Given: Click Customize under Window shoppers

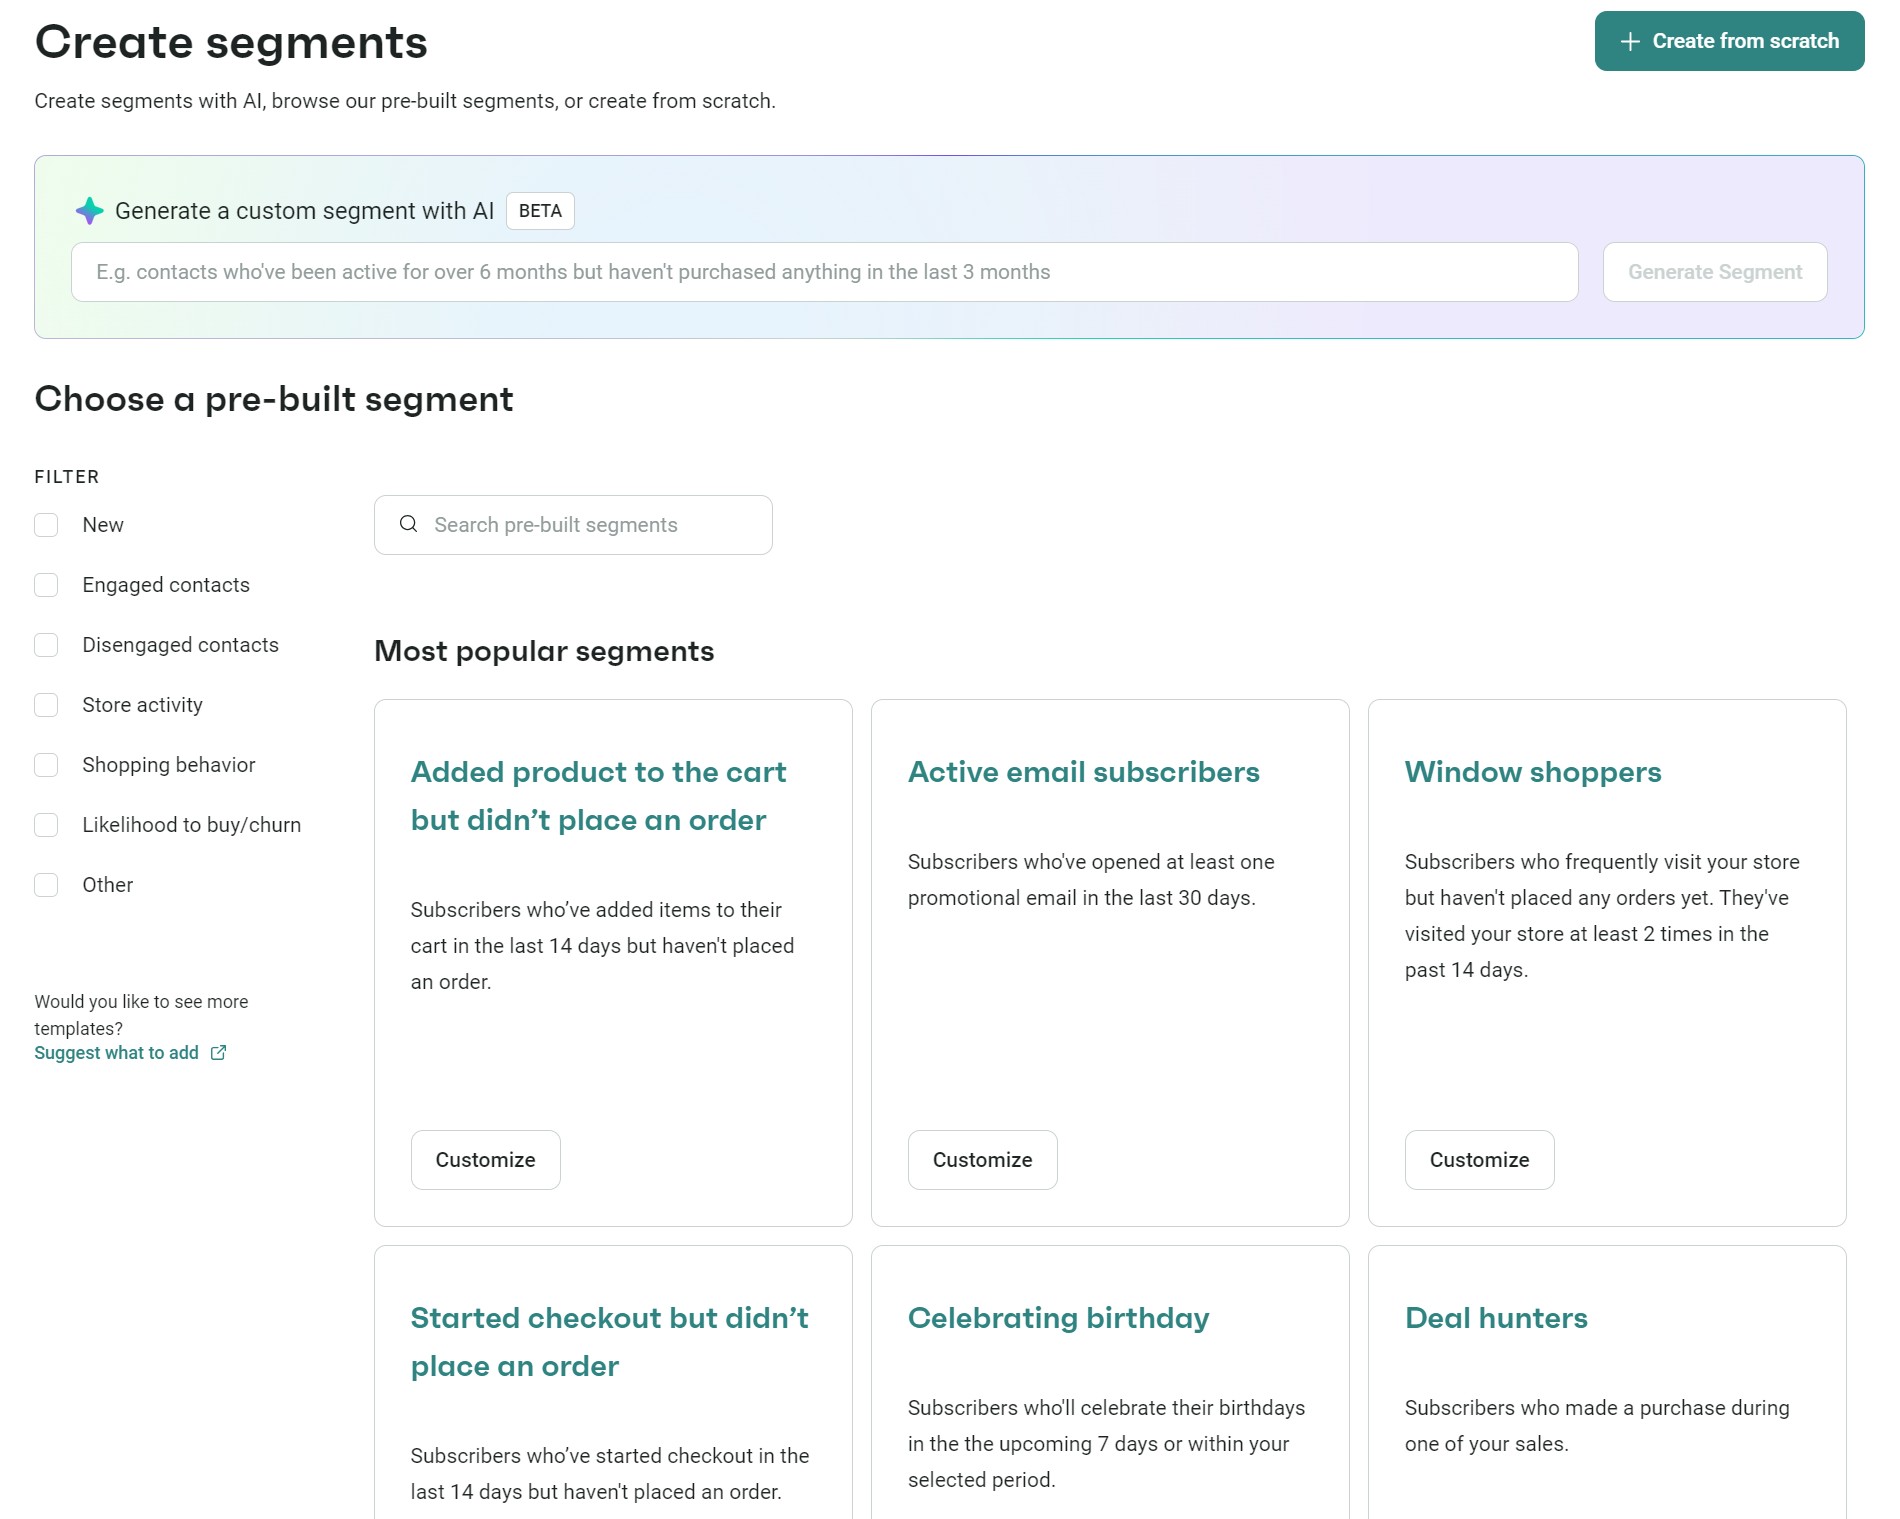Looking at the screenshot, I should (1479, 1159).
